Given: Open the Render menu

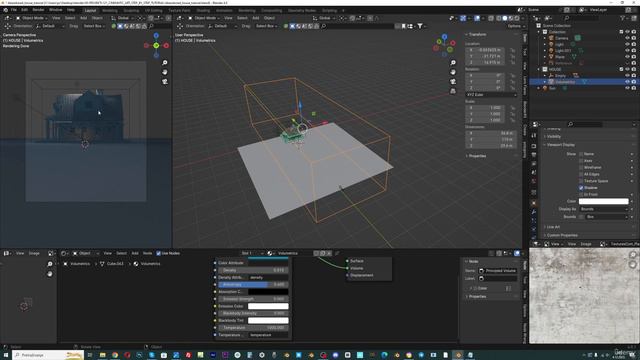Looking at the screenshot, I should pos(38,10).
